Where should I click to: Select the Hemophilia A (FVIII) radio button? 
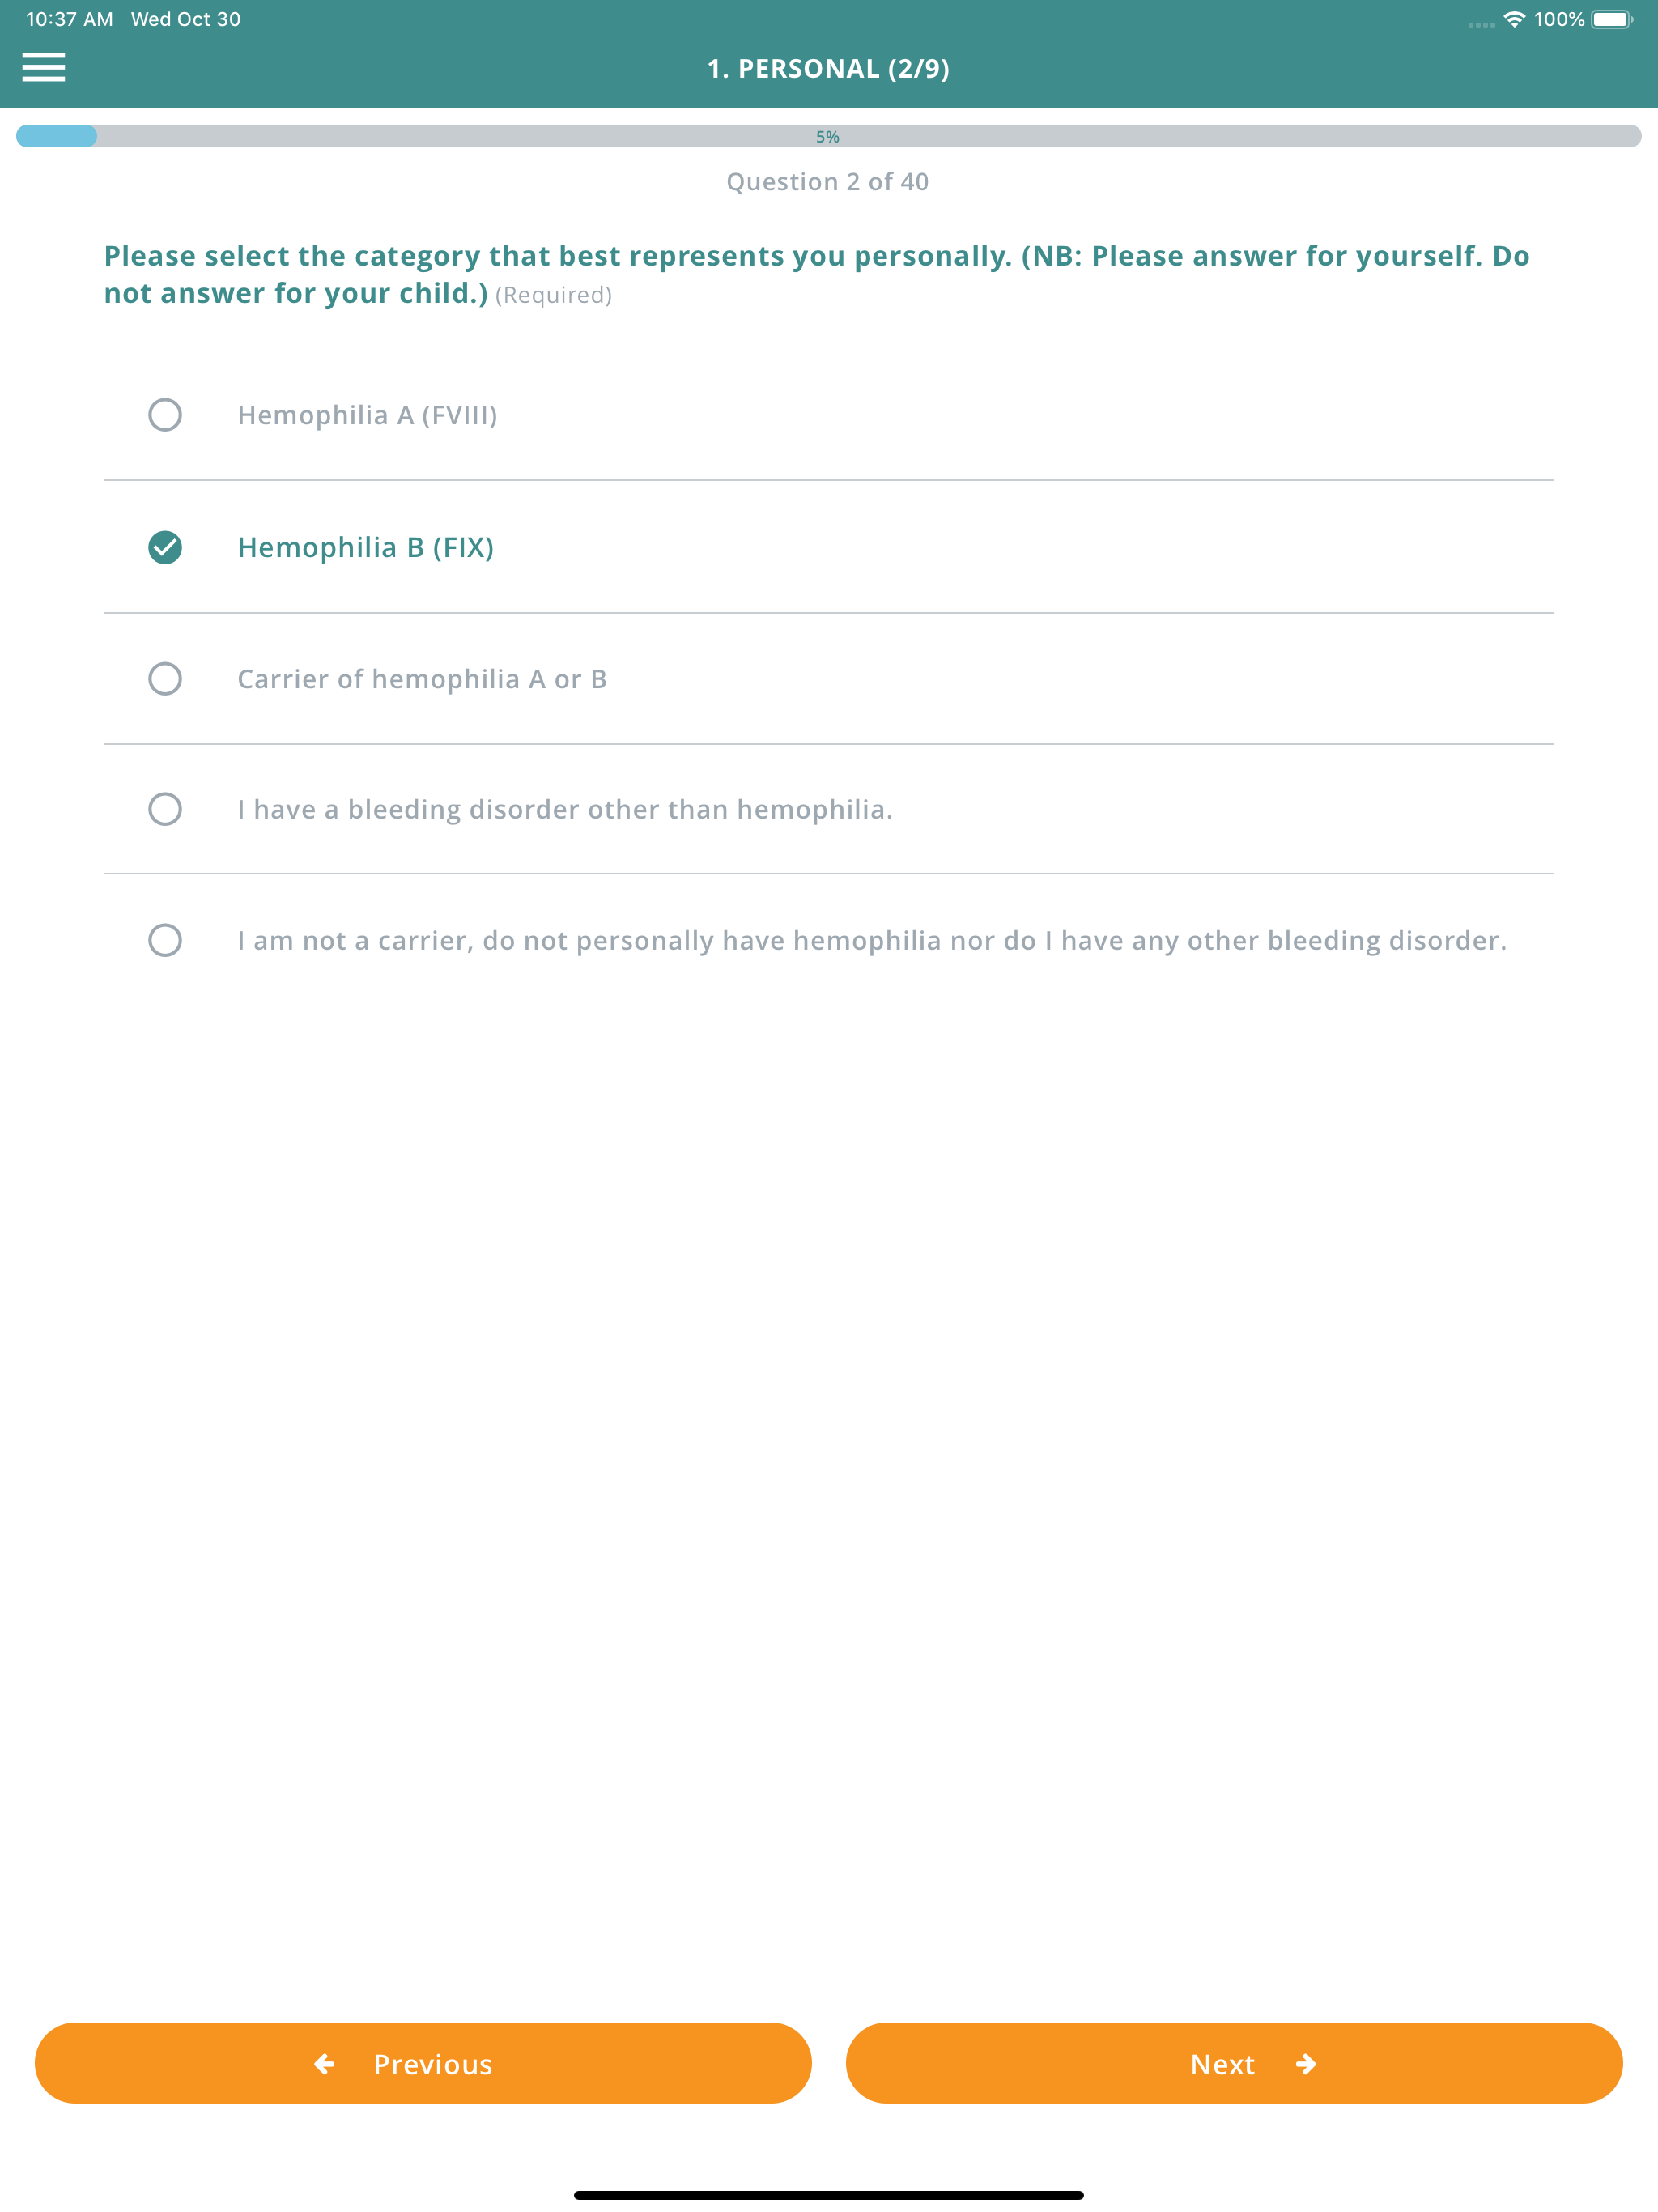pyautogui.click(x=165, y=415)
